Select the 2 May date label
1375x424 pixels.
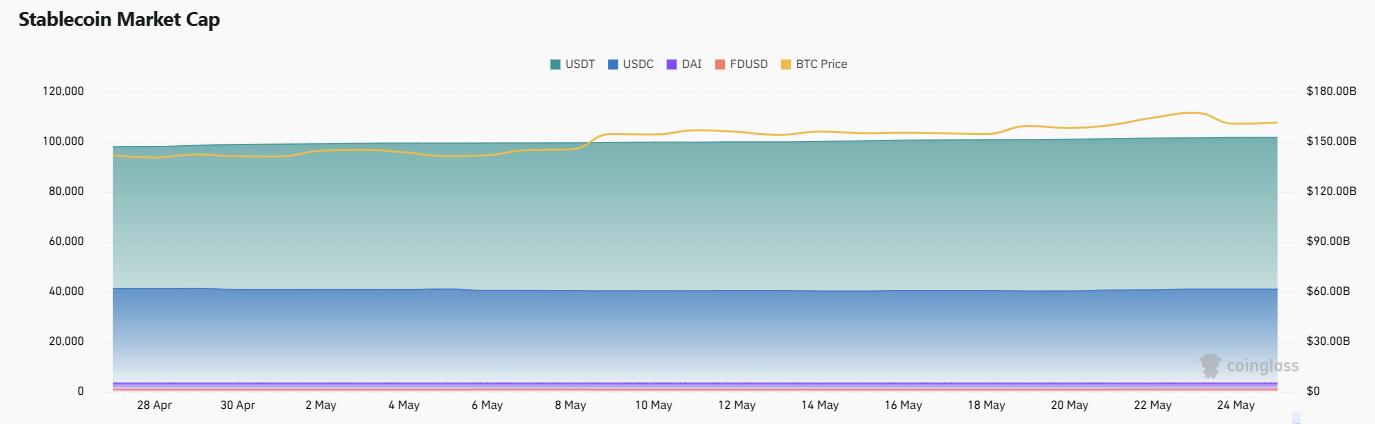pos(320,405)
